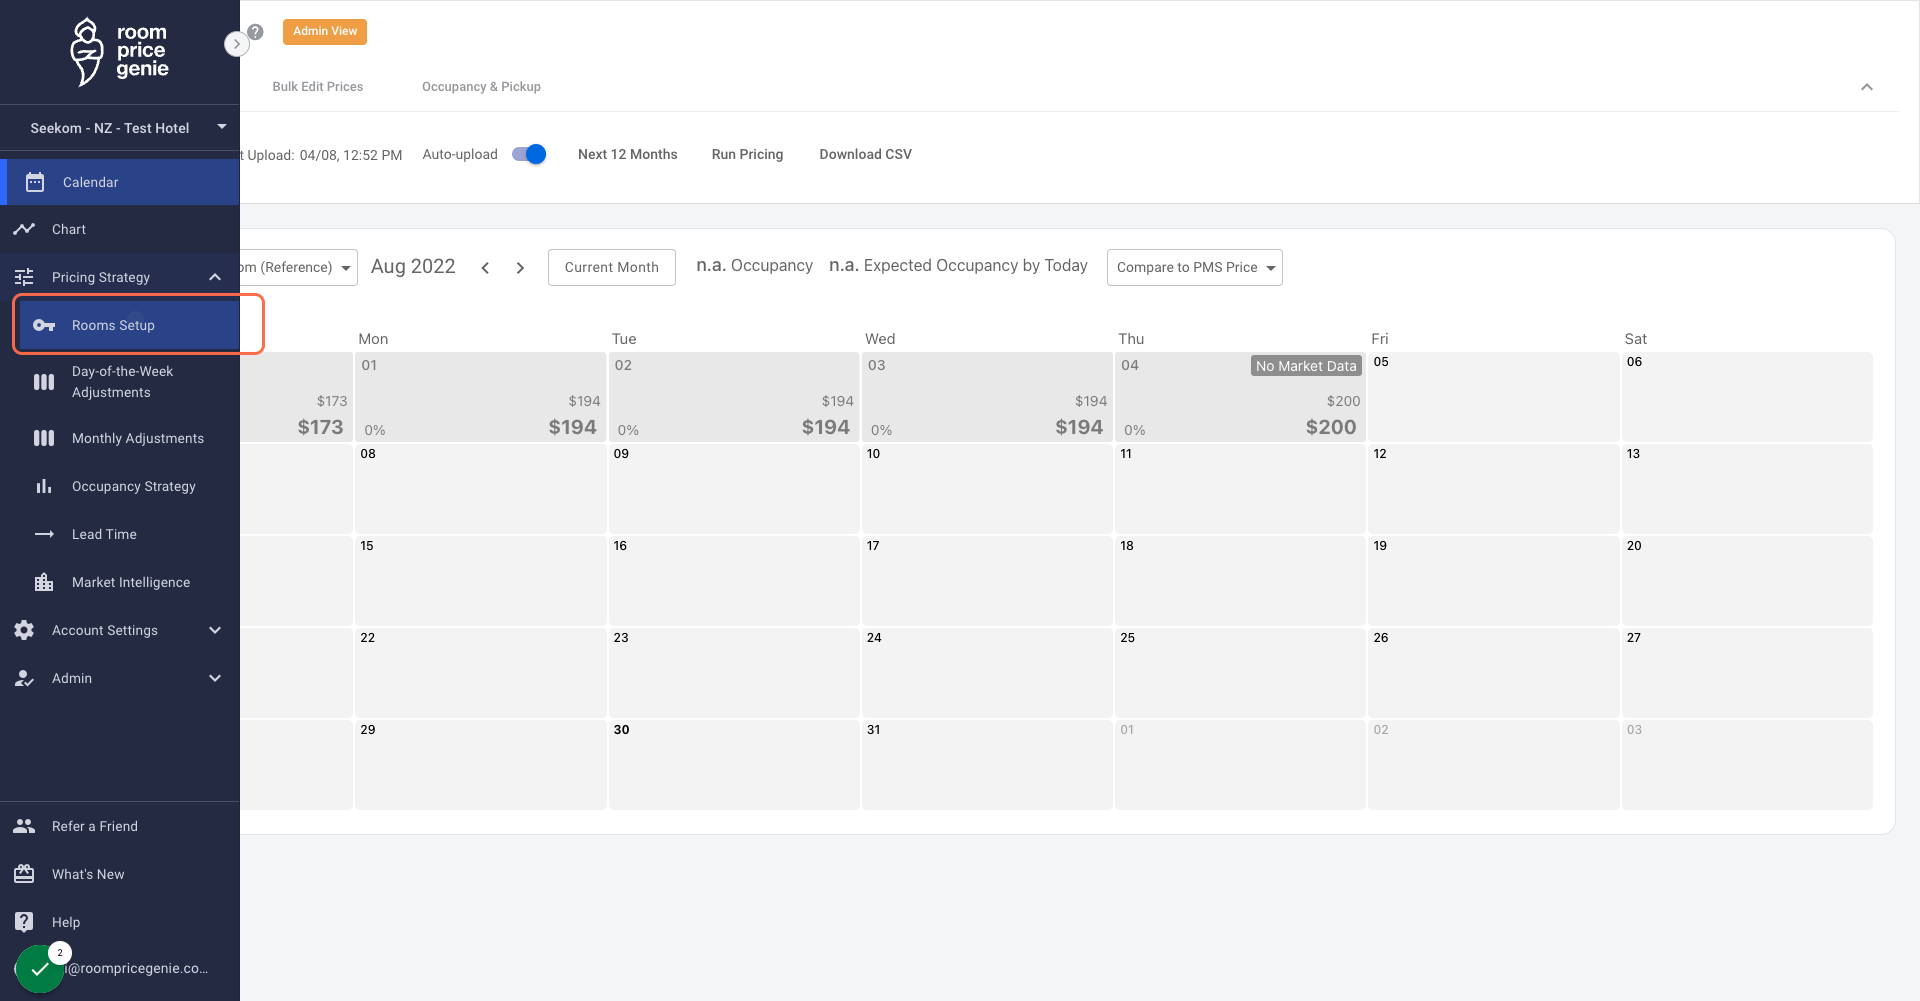Screen dimensions: 1920x1001
Task: Click the Lead Time arrow icon
Action: click(x=44, y=534)
